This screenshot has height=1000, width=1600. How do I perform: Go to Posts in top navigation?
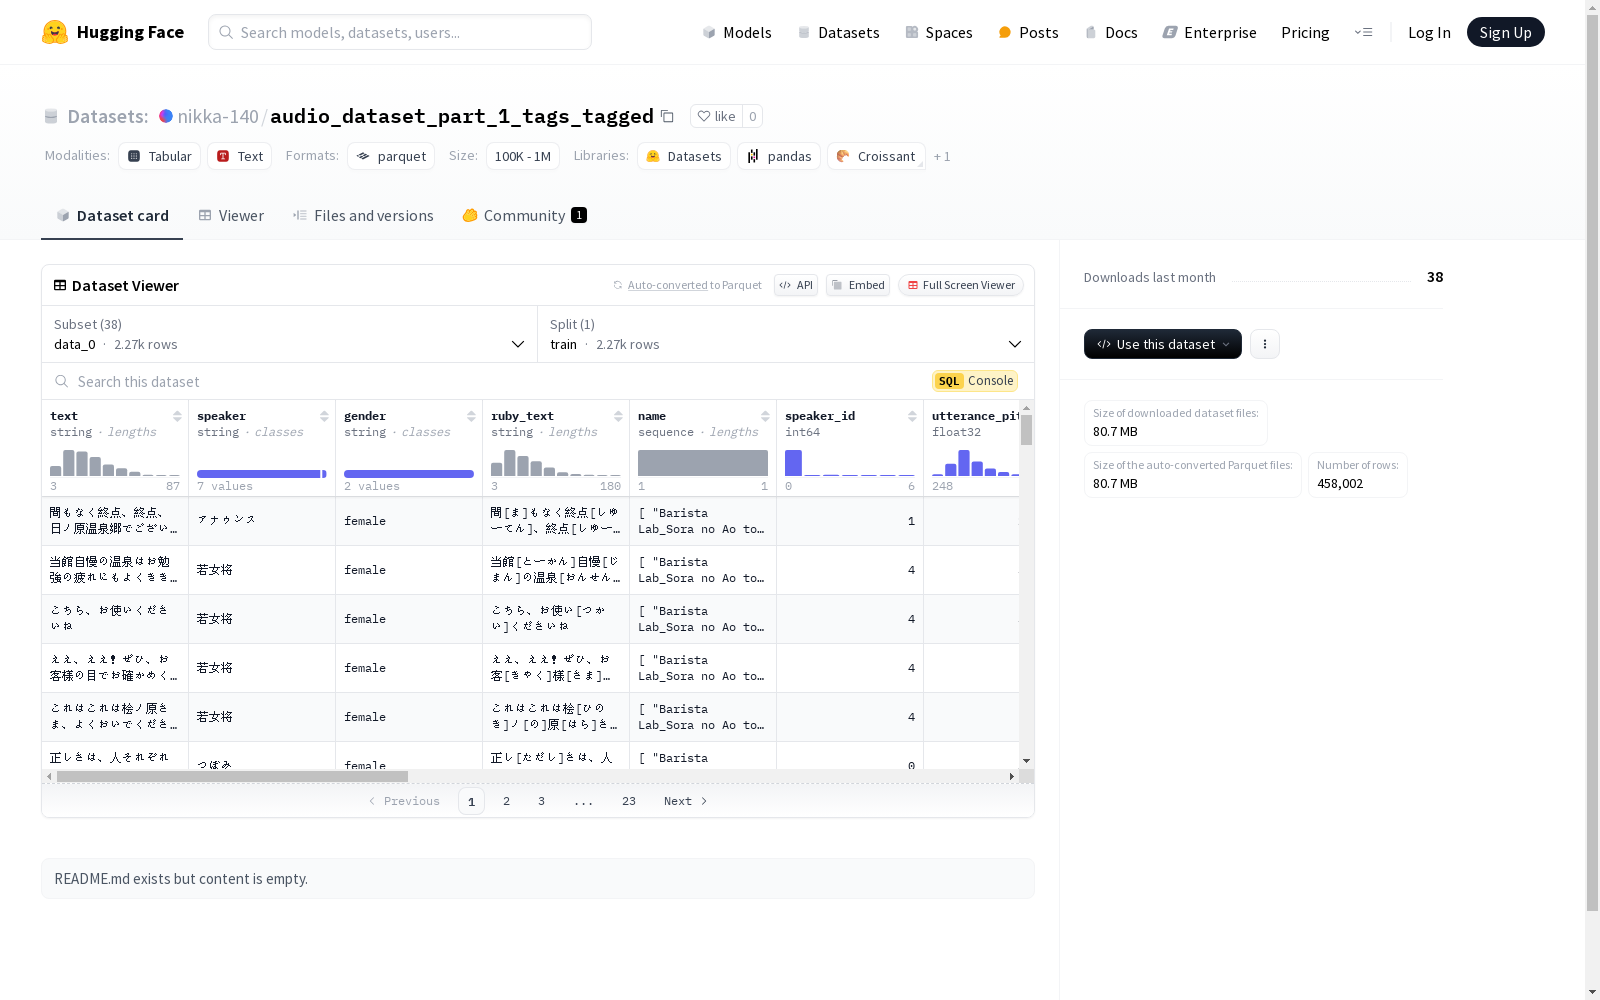[1028, 32]
